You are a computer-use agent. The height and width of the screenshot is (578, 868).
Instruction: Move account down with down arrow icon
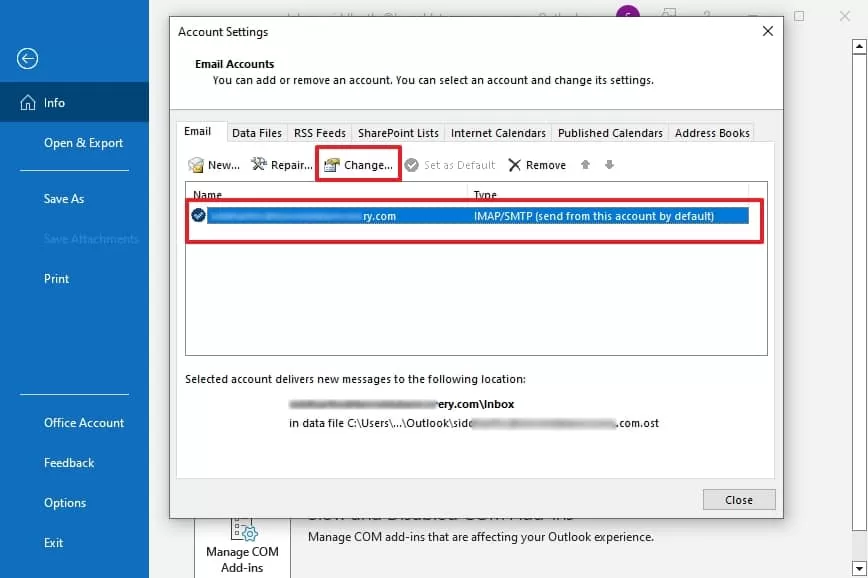coord(609,164)
